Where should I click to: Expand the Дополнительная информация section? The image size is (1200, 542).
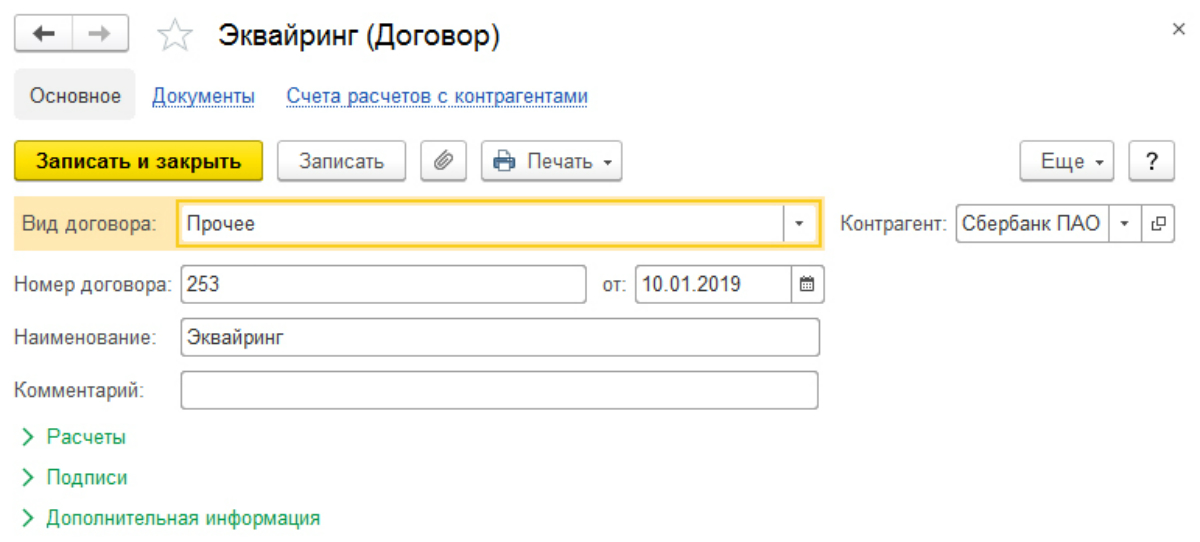click(x=170, y=519)
